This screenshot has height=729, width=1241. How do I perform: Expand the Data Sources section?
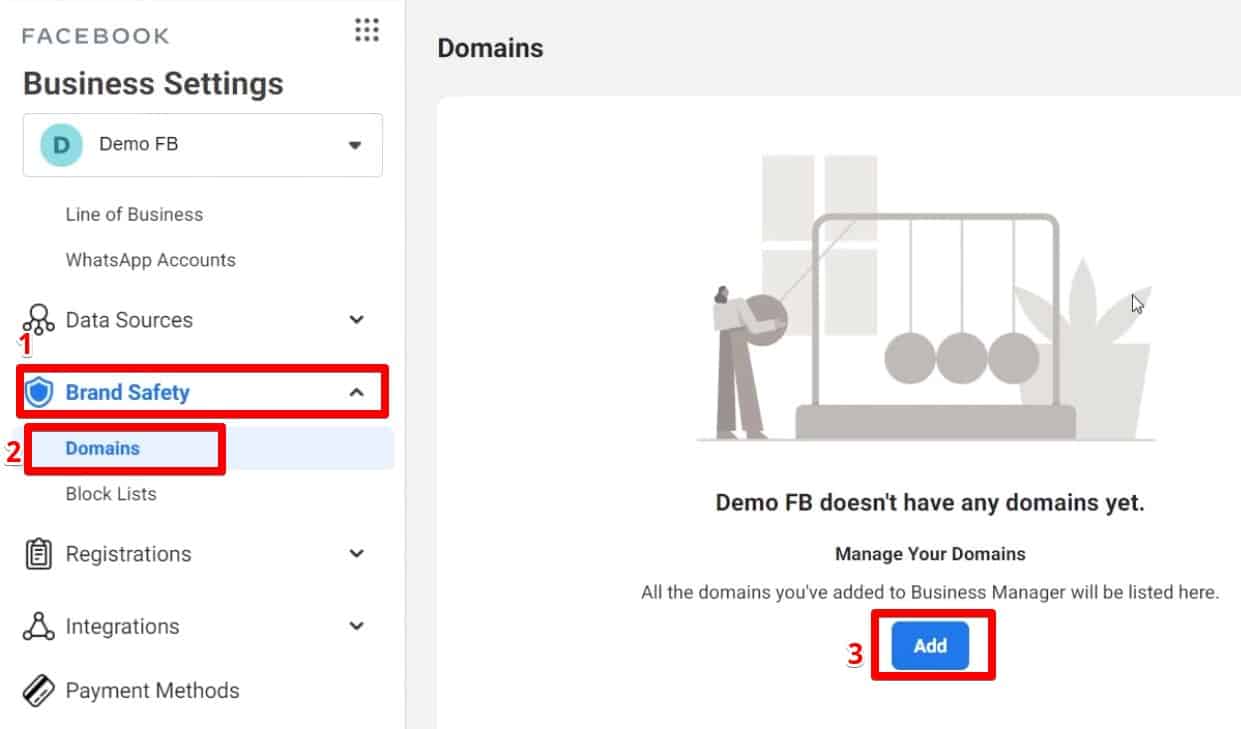(x=356, y=320)
